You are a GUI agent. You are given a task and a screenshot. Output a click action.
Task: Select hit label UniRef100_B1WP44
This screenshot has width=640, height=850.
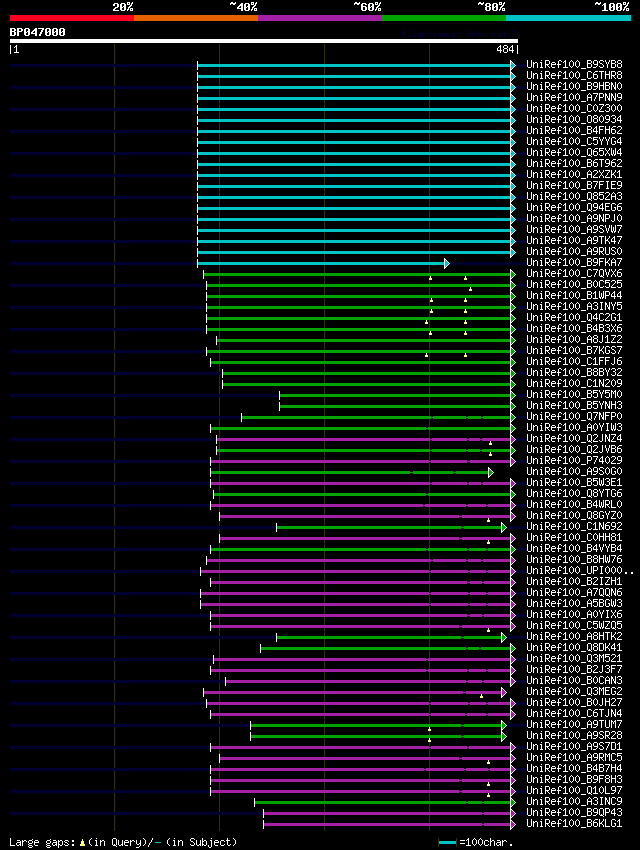click(574, 295)
